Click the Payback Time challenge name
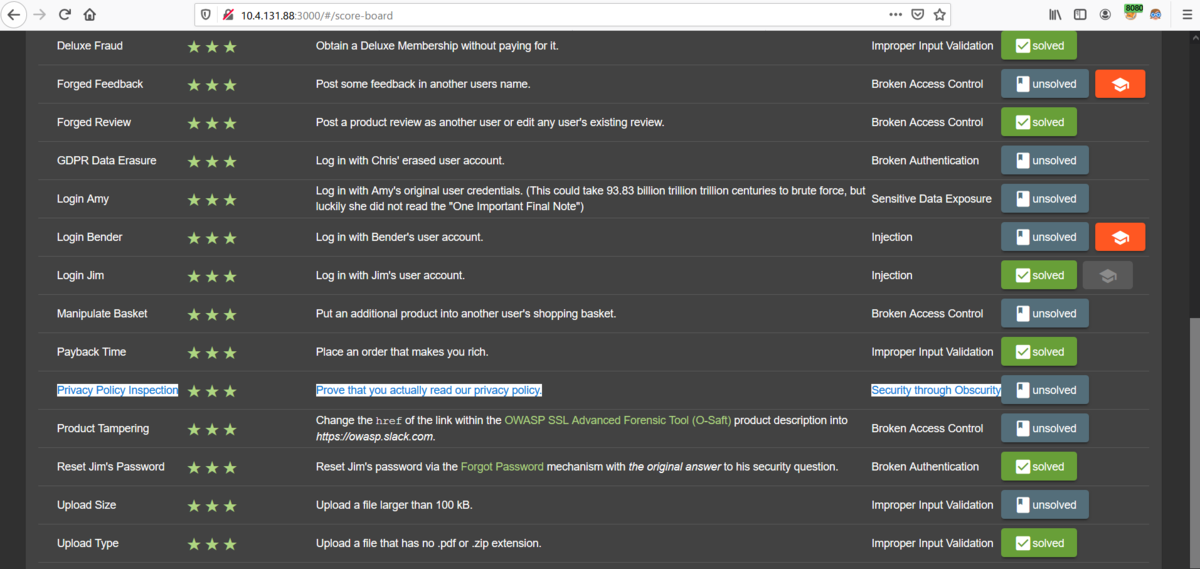 pos(92,352)
